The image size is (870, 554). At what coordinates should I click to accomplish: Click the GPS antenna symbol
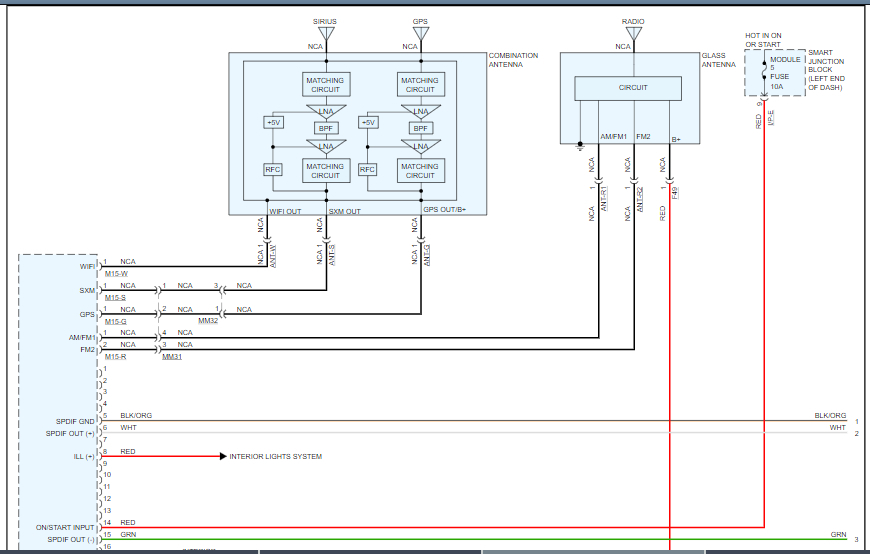pyautogui.click(x=421, y=34)
